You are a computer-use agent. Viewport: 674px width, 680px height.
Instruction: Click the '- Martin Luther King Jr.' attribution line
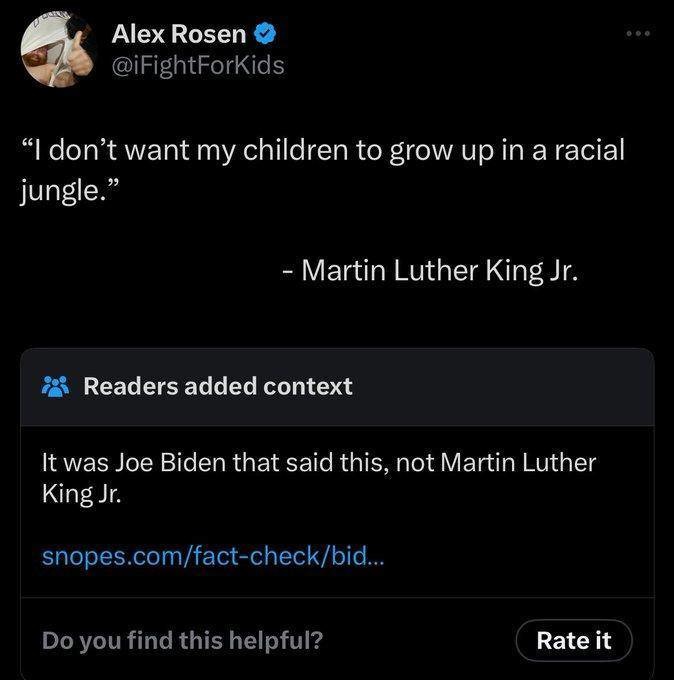coord(429,270)
